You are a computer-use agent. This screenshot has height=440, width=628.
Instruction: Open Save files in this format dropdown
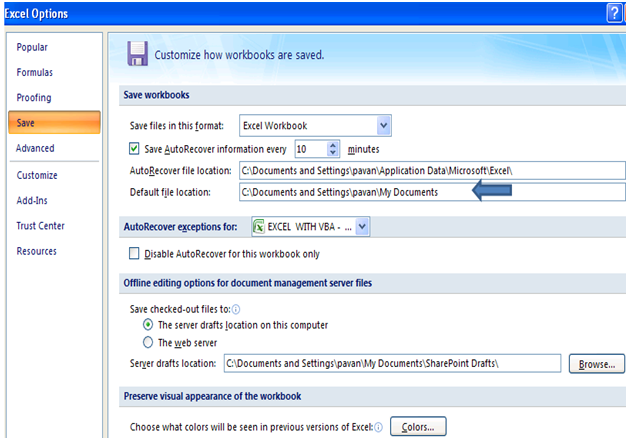tap(383, 126)
